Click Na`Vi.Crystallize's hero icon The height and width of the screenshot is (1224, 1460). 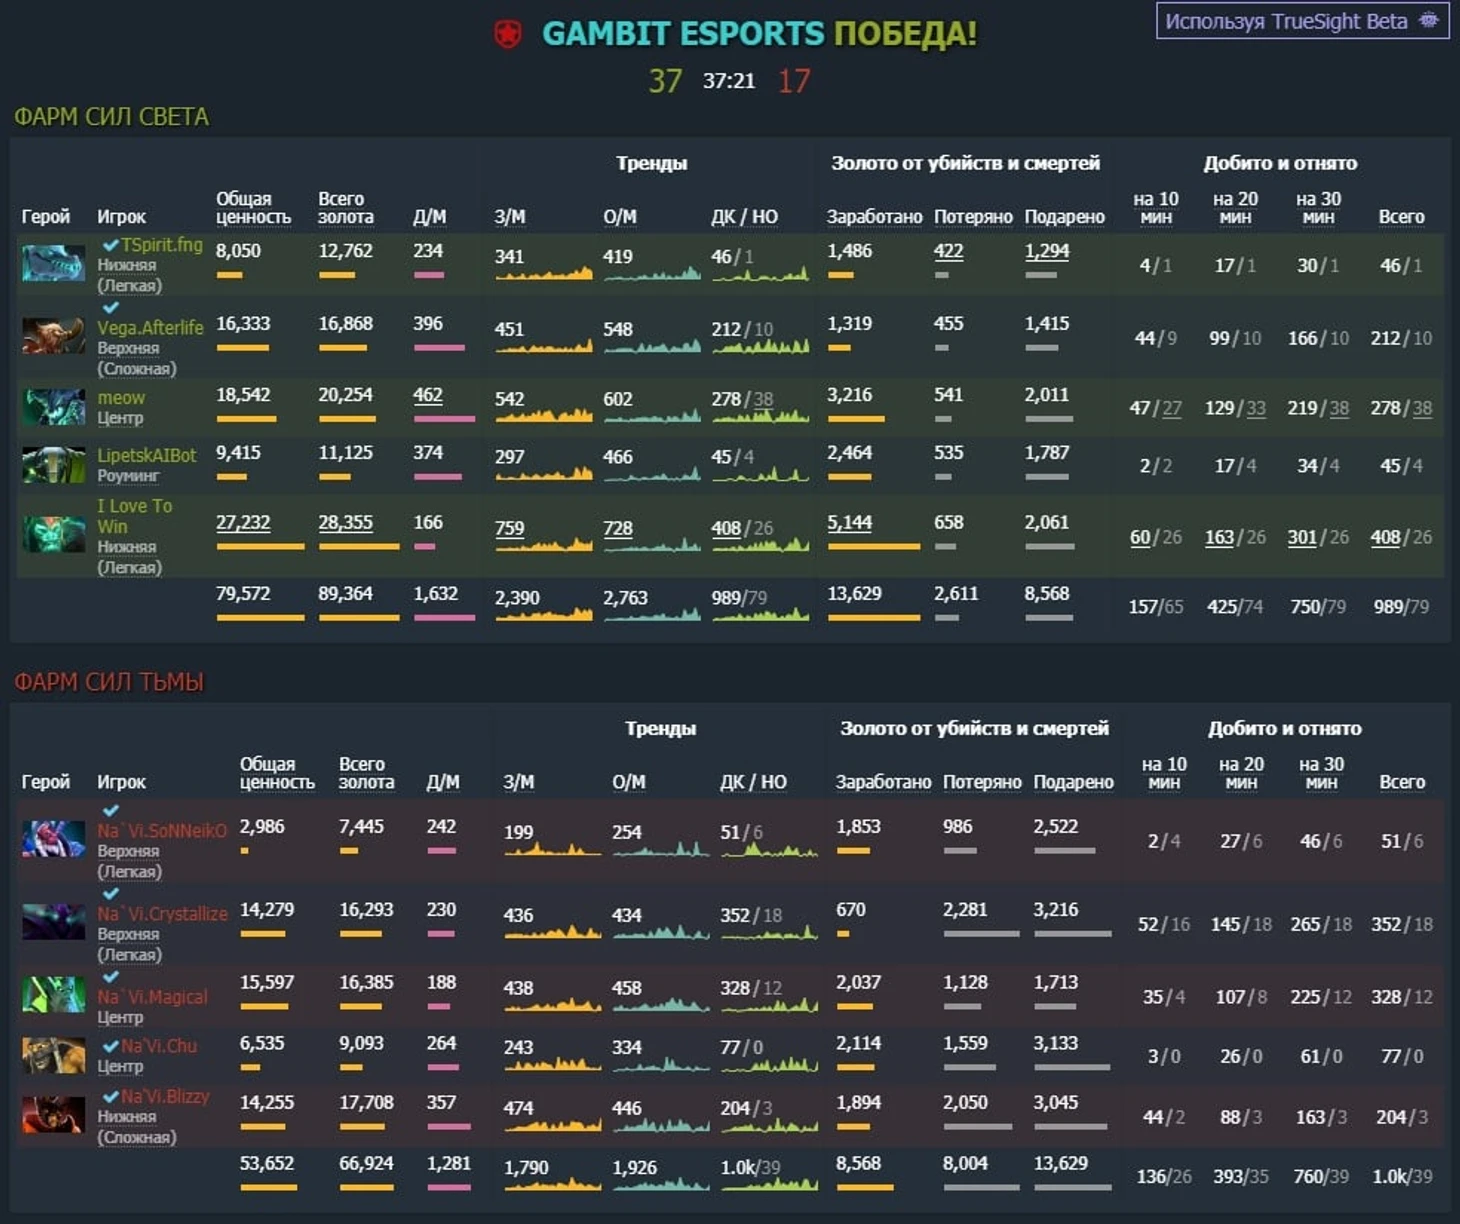53,922
